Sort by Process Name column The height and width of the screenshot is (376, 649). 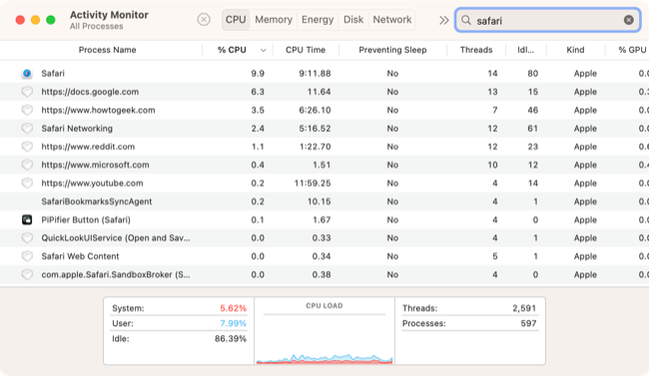tap(107, 50)
